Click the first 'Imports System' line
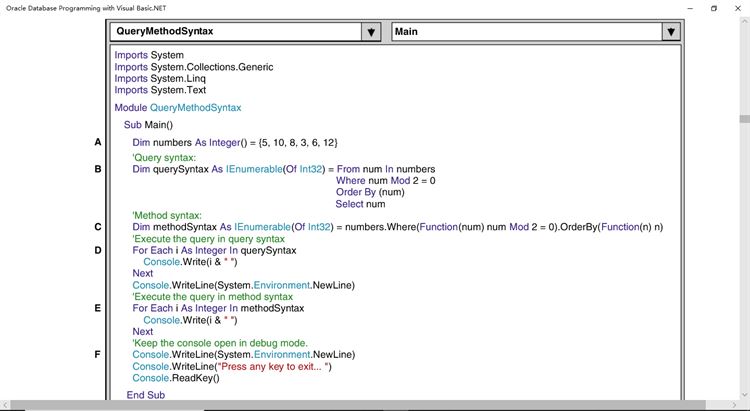750x411 pixels. [149, 55]
